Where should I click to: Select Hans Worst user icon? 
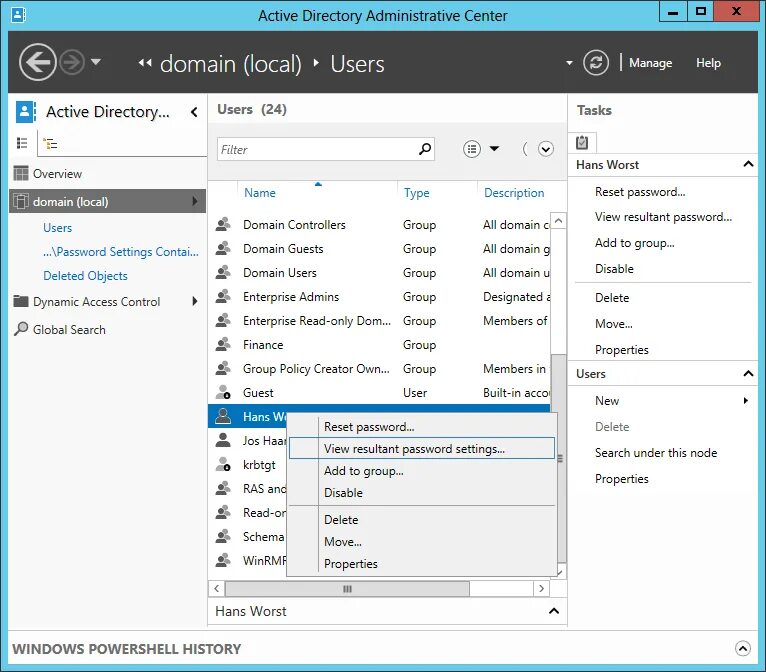pyautogui.click(x=223, y=416)
